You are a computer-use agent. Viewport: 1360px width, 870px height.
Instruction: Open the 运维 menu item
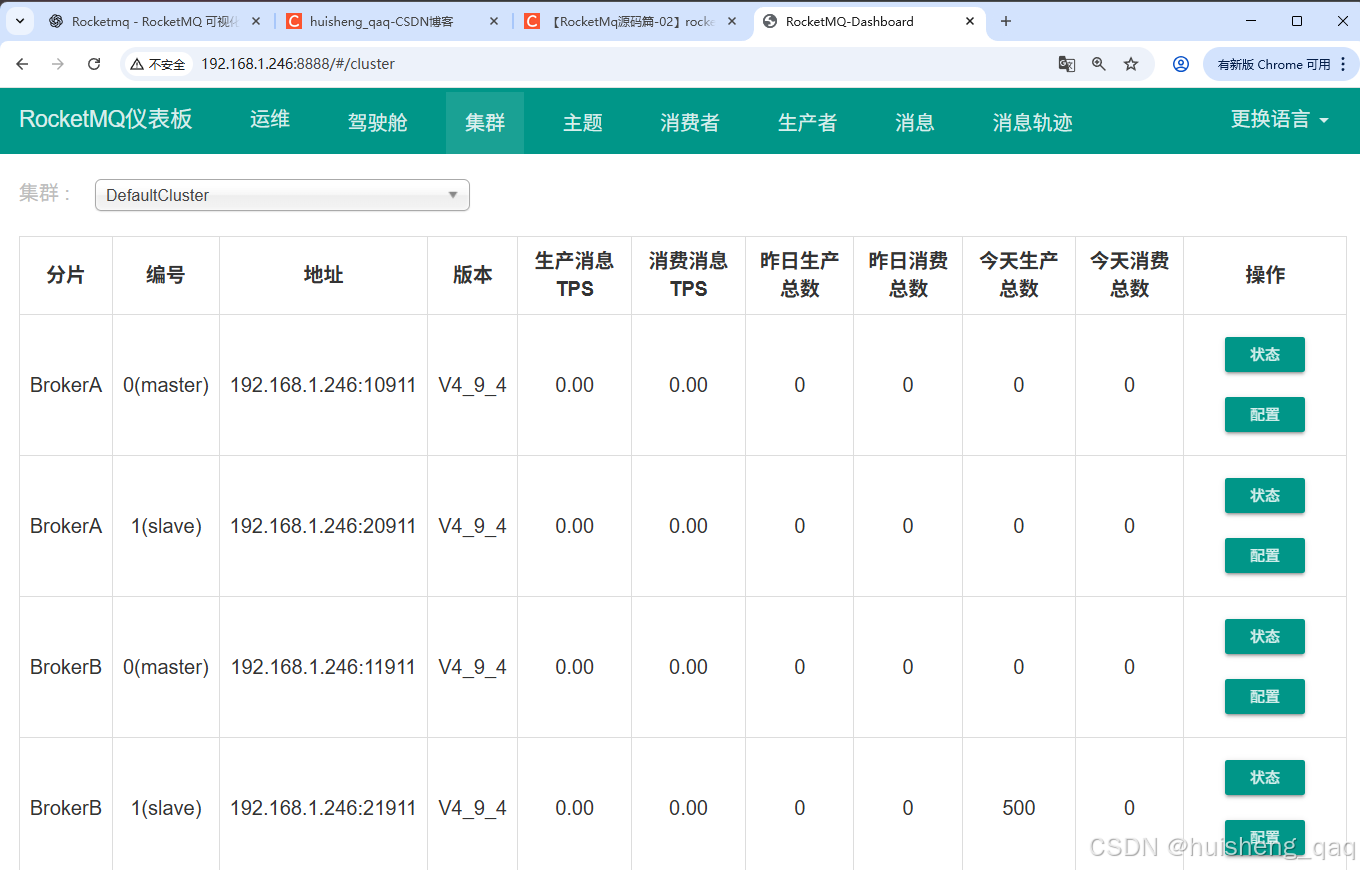pos(270,120)
